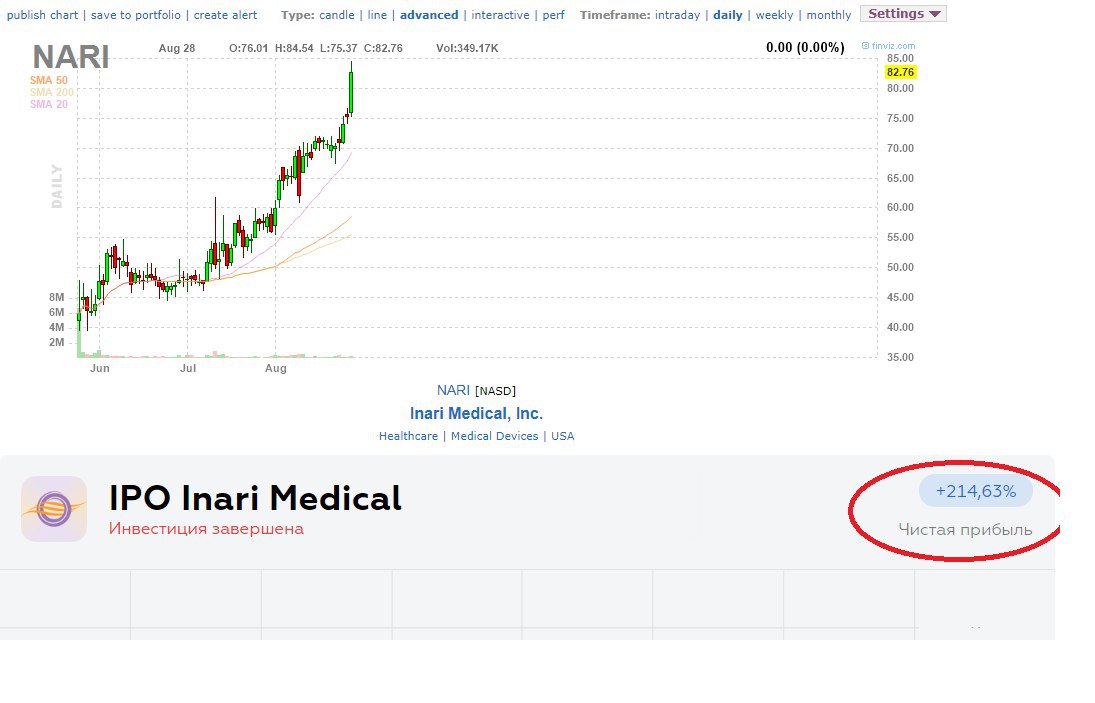Select the perf chart type

click(x=553, y=15)
